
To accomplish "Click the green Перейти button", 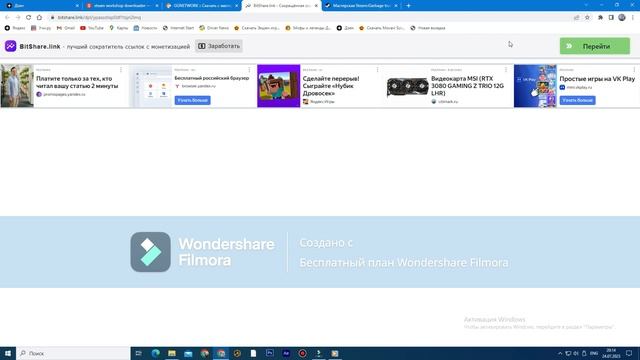I will tap(595, 46).
